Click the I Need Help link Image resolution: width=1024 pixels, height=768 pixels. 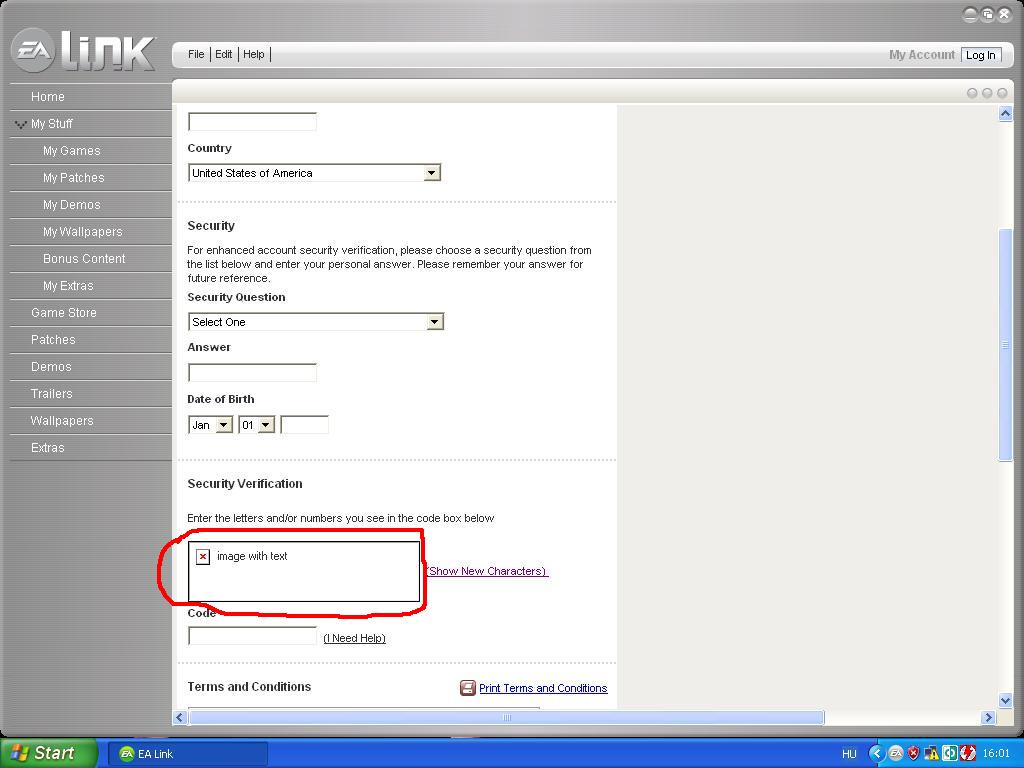click(354, 638)
